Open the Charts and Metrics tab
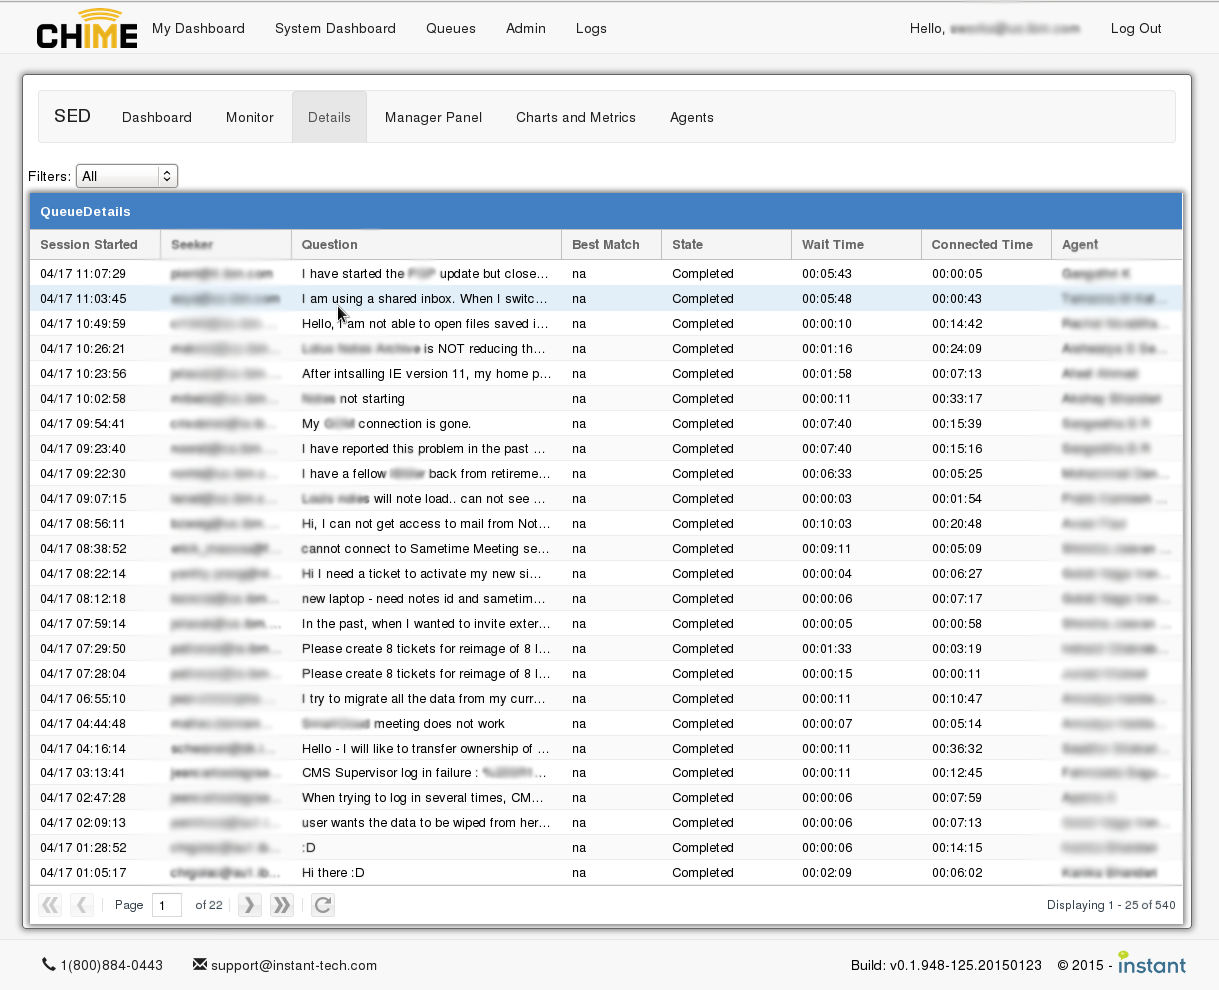The image size is (1219, 990). coord(576,117)
